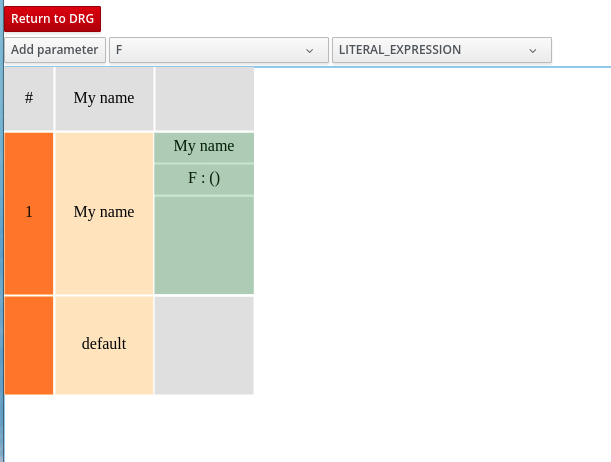The width and height of the screenshot is (611, 462).
Task: Click the F : () parameters cell
Action: 204,179
